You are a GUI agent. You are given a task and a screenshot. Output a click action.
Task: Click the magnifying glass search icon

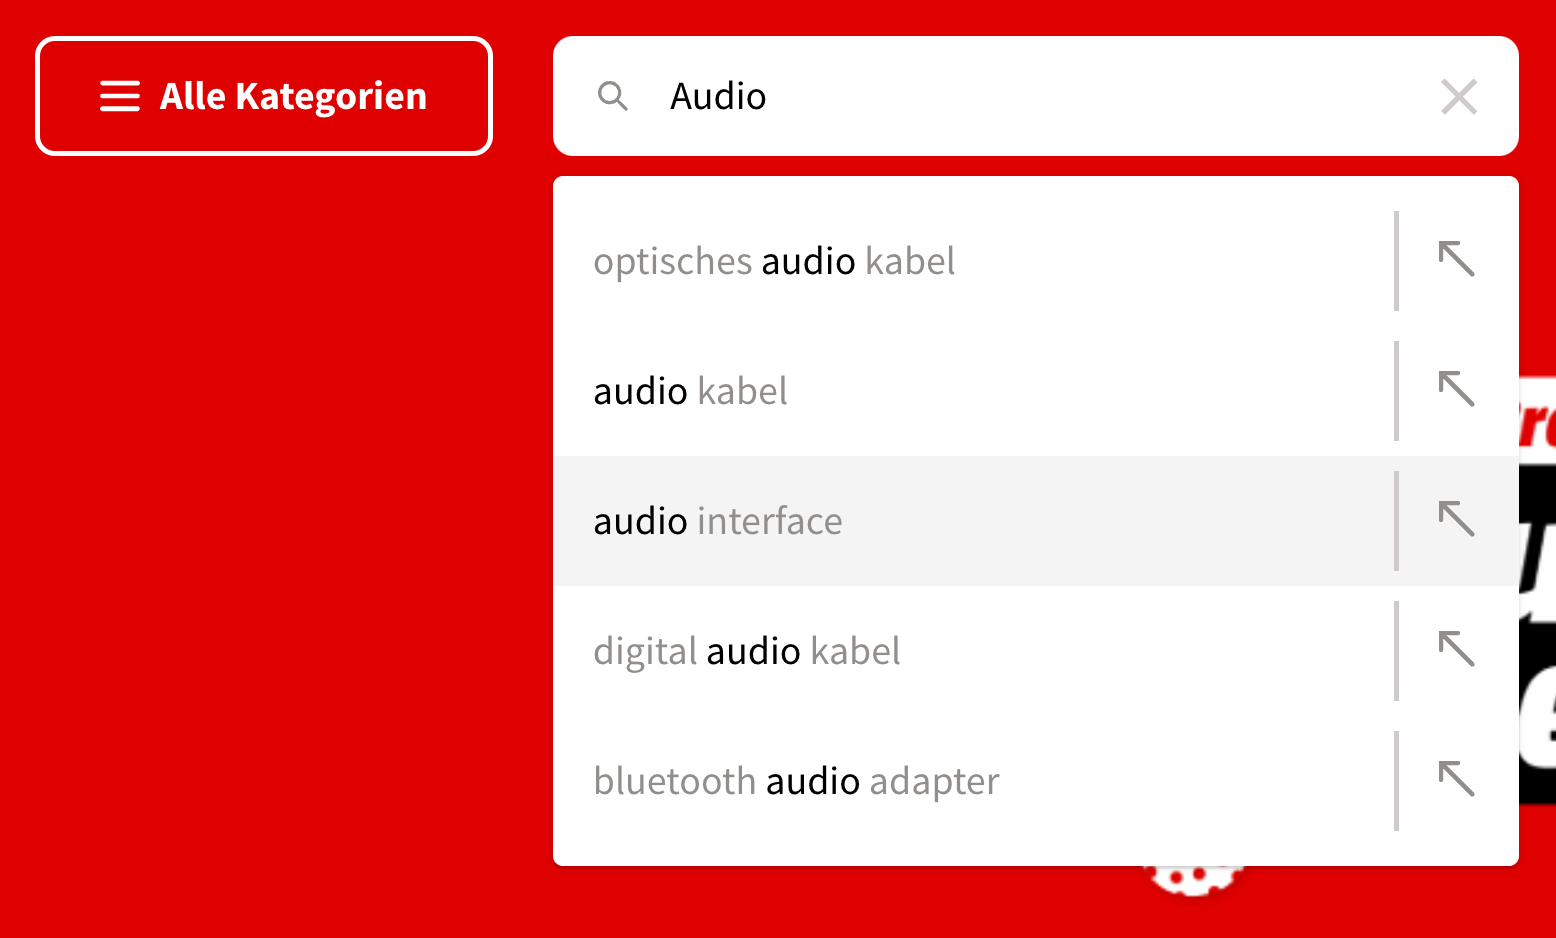[x=613, y=96]
